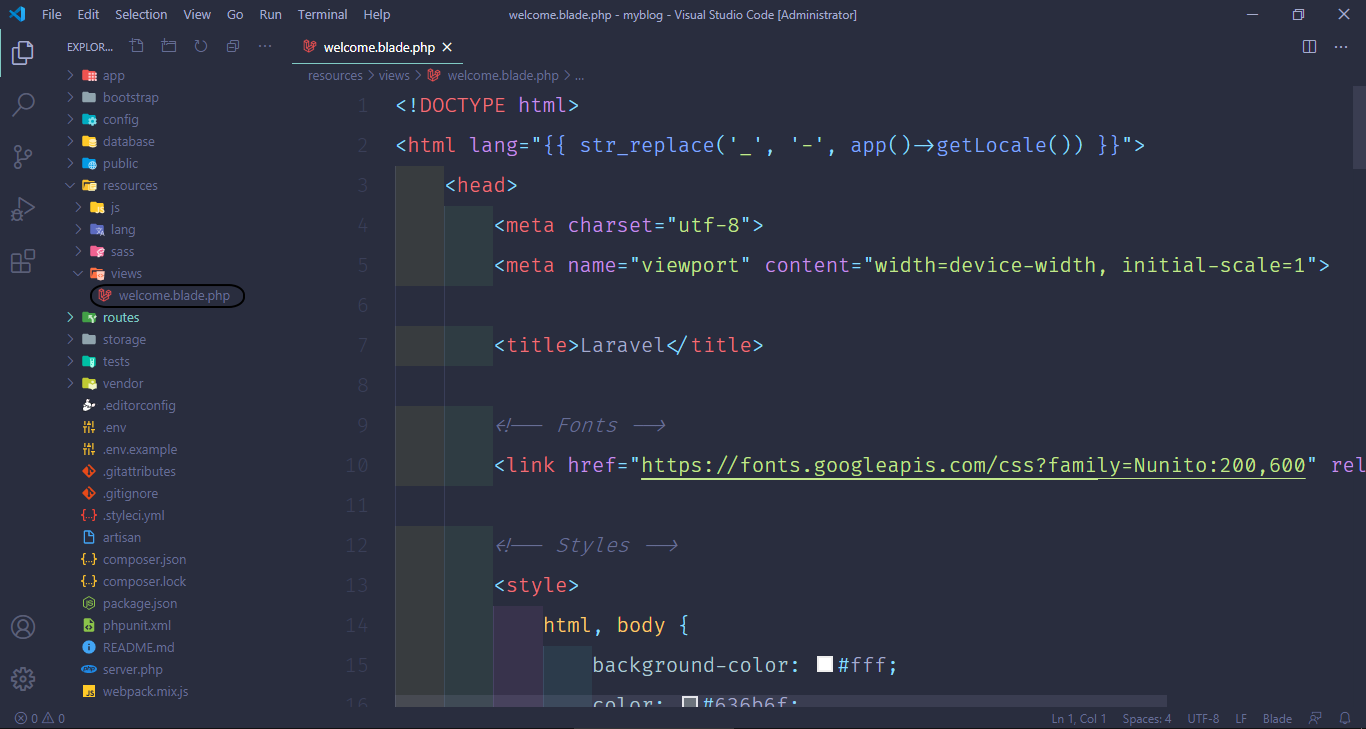Open the README.md file

[138, 647]
